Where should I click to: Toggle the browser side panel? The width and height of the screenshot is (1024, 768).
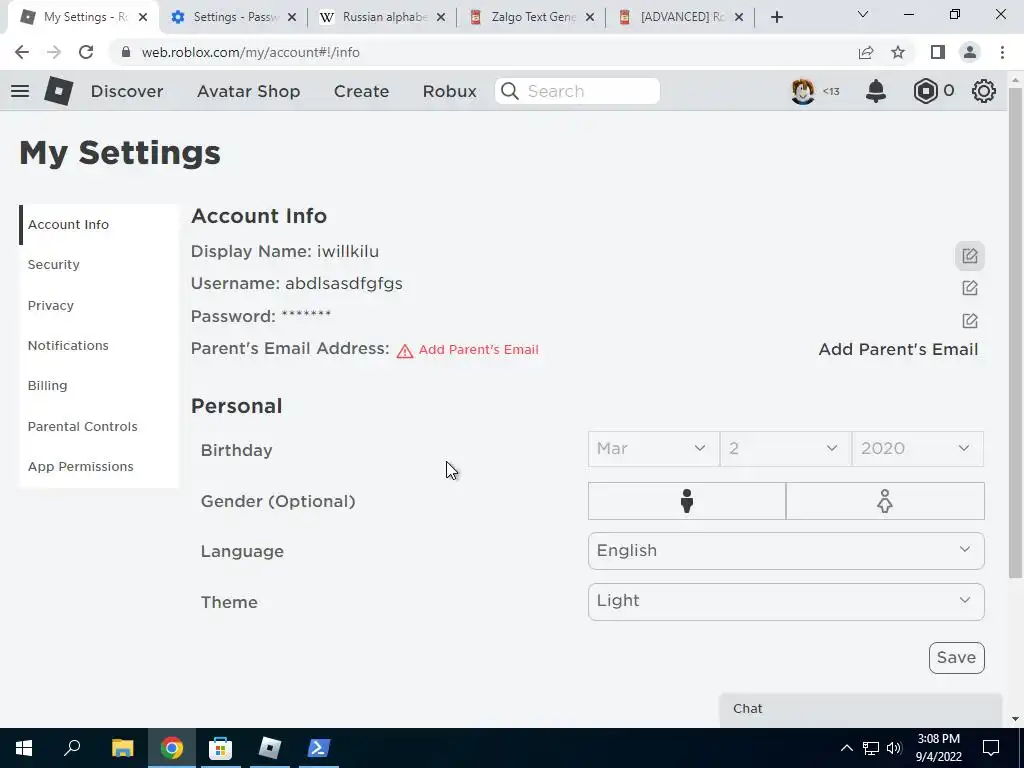[938, 52]
